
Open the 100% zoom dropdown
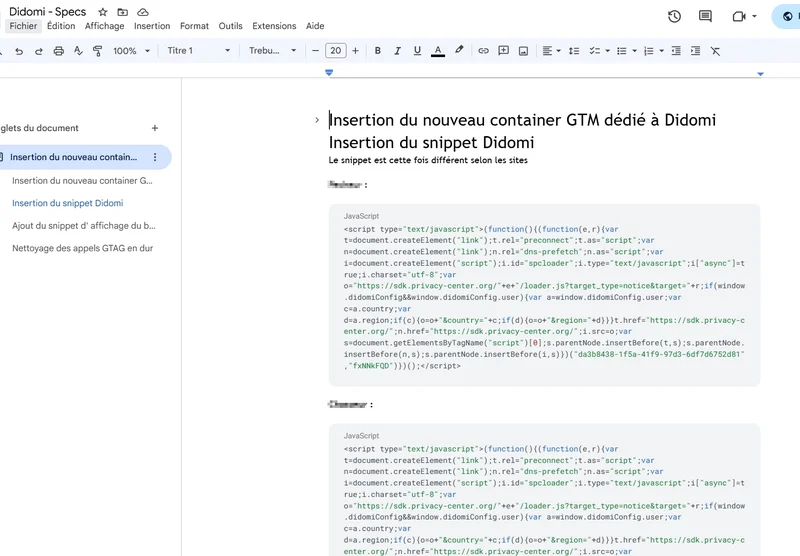click(132, 51)
